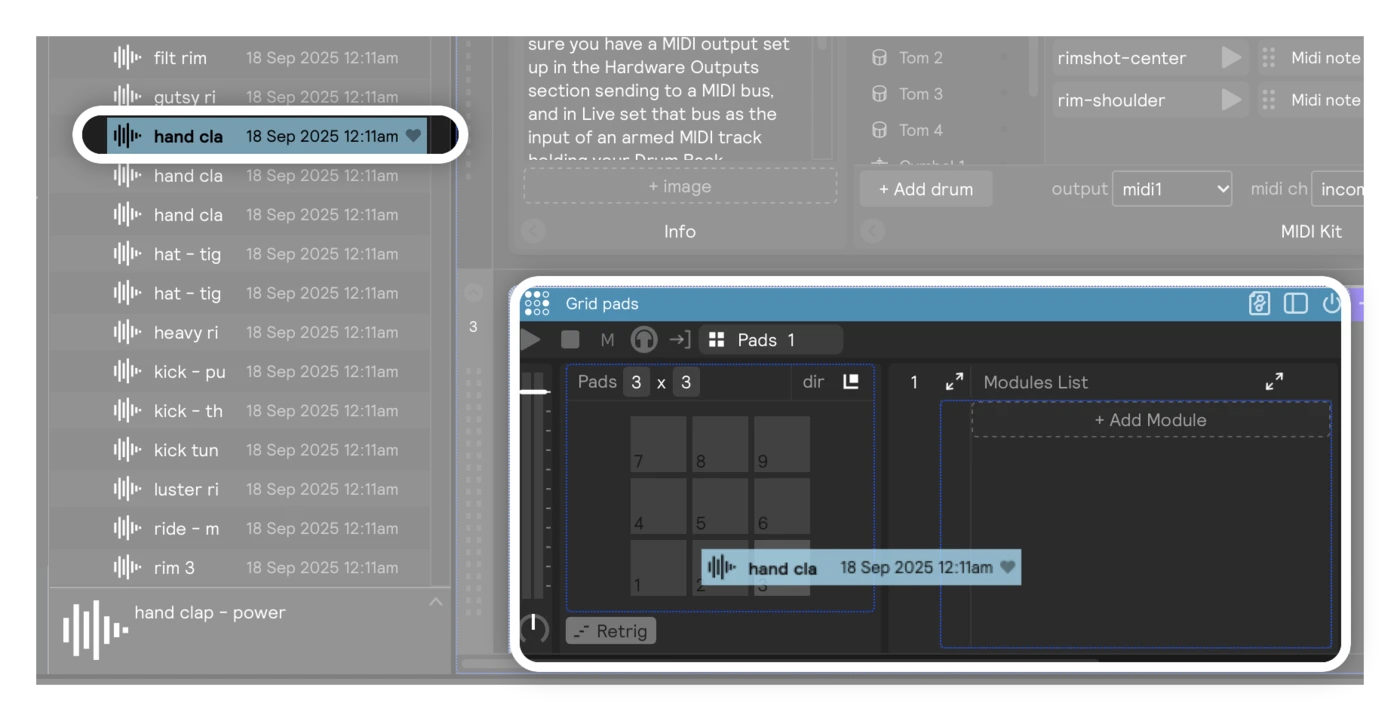
Task: Click the pads direction icon beside dir
Action: pyautogui.click(x=851, y=382)
